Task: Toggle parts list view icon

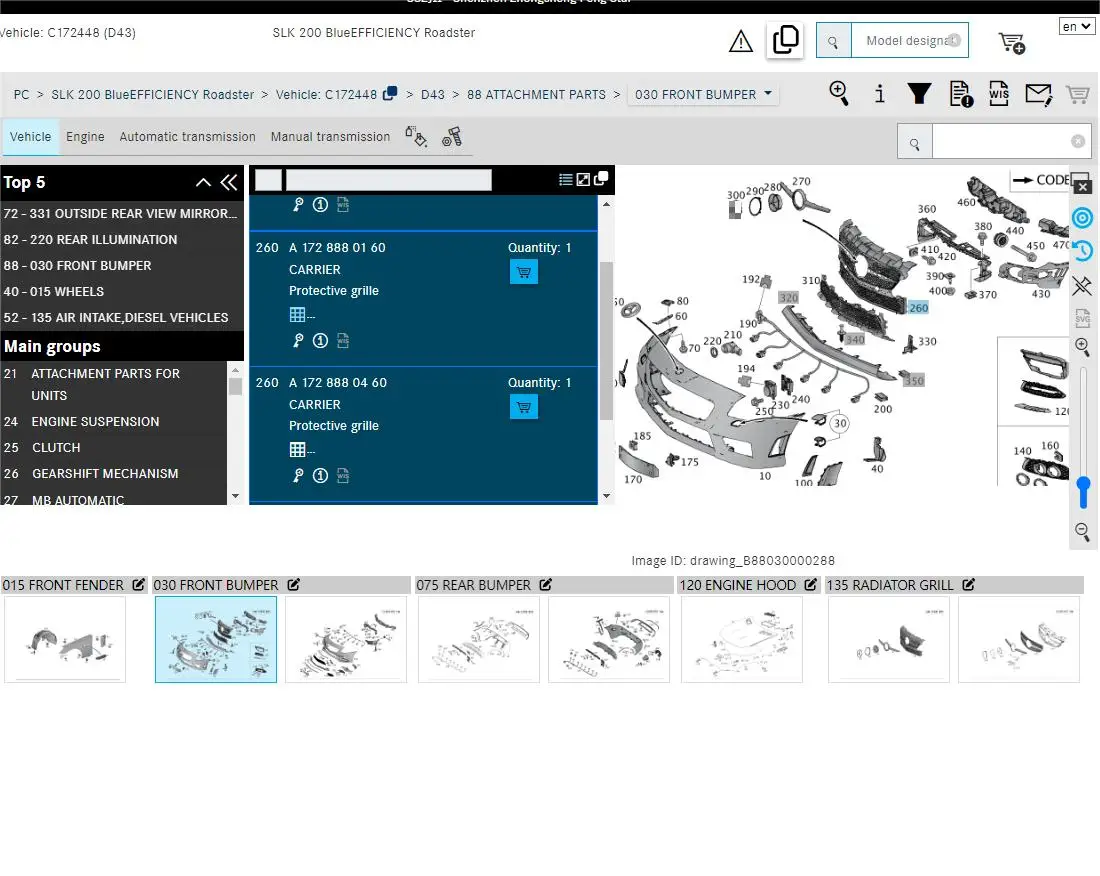Action: coord(566,180)
